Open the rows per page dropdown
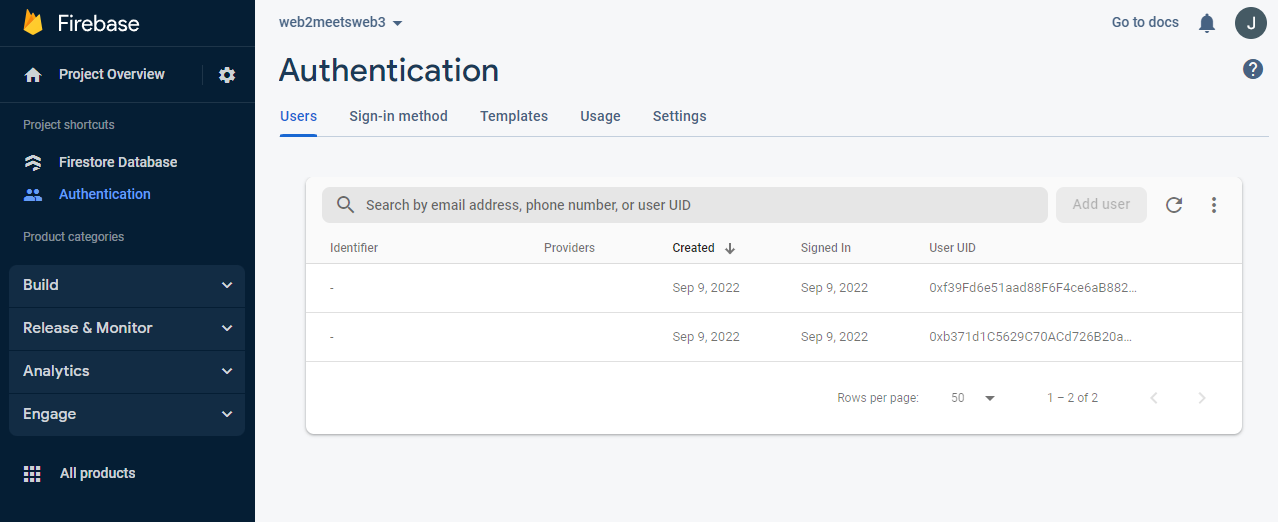 pos(973,398)
